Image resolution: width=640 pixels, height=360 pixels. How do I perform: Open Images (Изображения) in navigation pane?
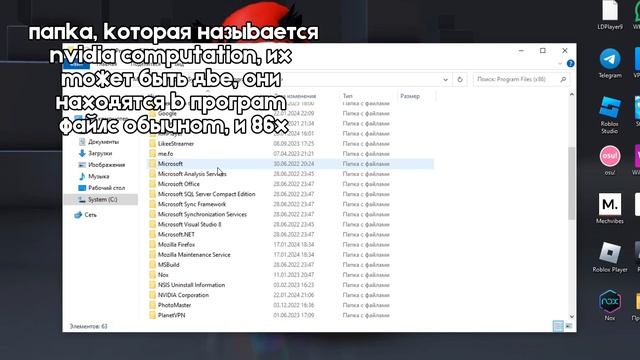(x=102, y=165)
